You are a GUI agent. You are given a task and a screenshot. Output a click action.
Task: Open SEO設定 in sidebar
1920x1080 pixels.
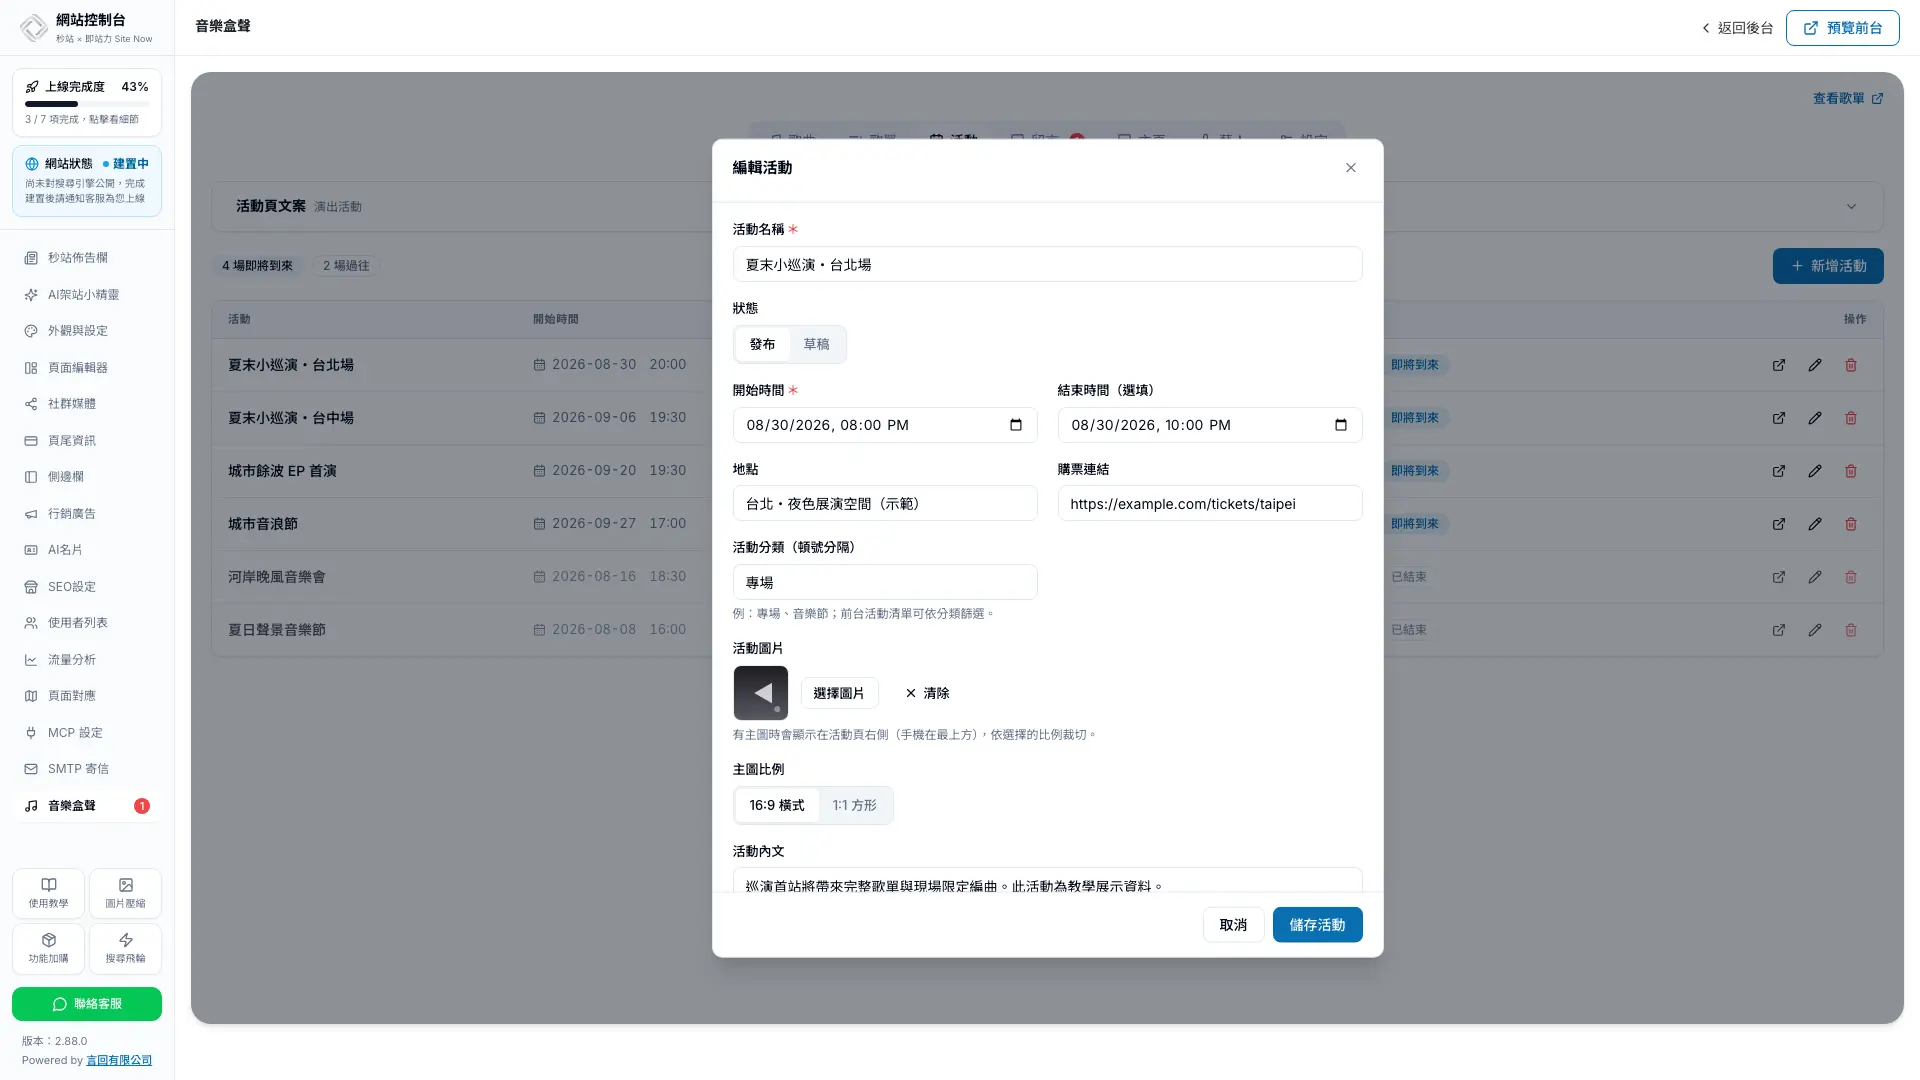coord(87,587)
